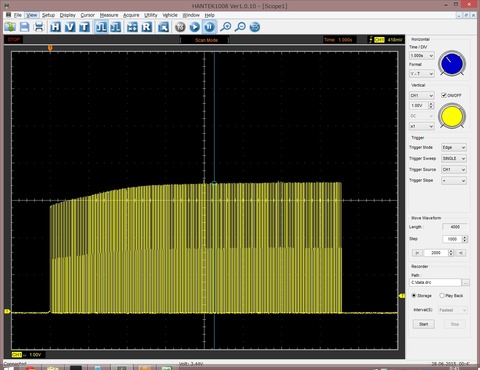Click the Print toolbar icon

(x=39, y=27)
